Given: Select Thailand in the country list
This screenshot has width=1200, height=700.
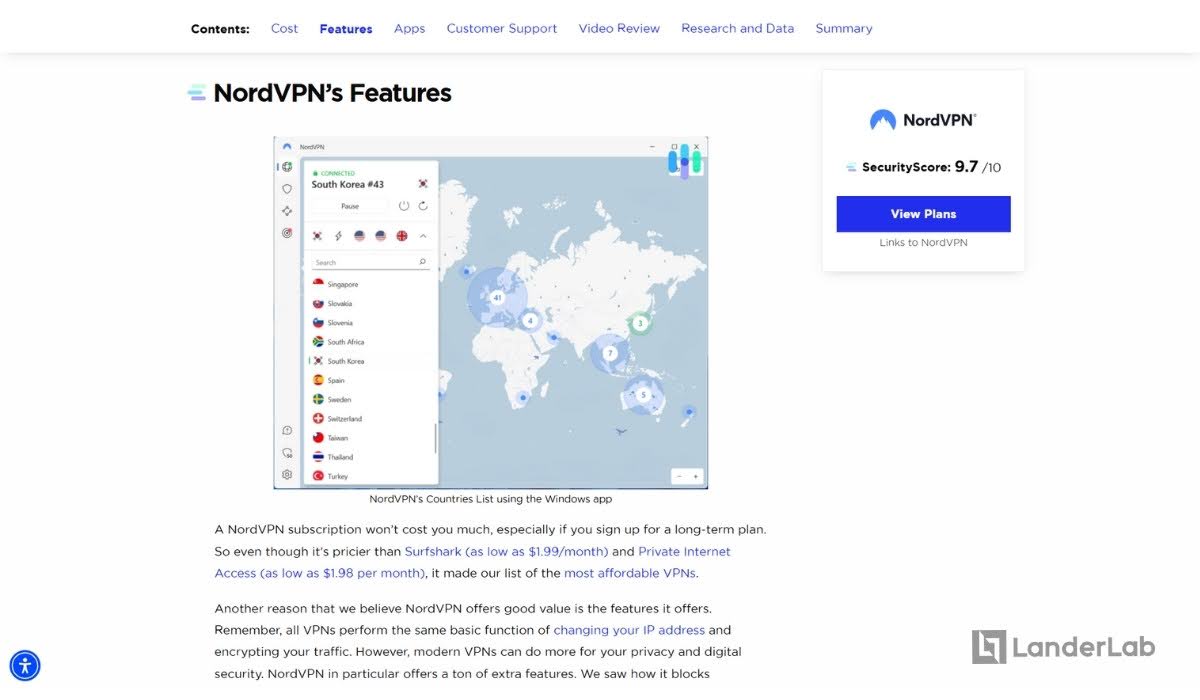Looking at the screenshot, I should click(370, 457).
